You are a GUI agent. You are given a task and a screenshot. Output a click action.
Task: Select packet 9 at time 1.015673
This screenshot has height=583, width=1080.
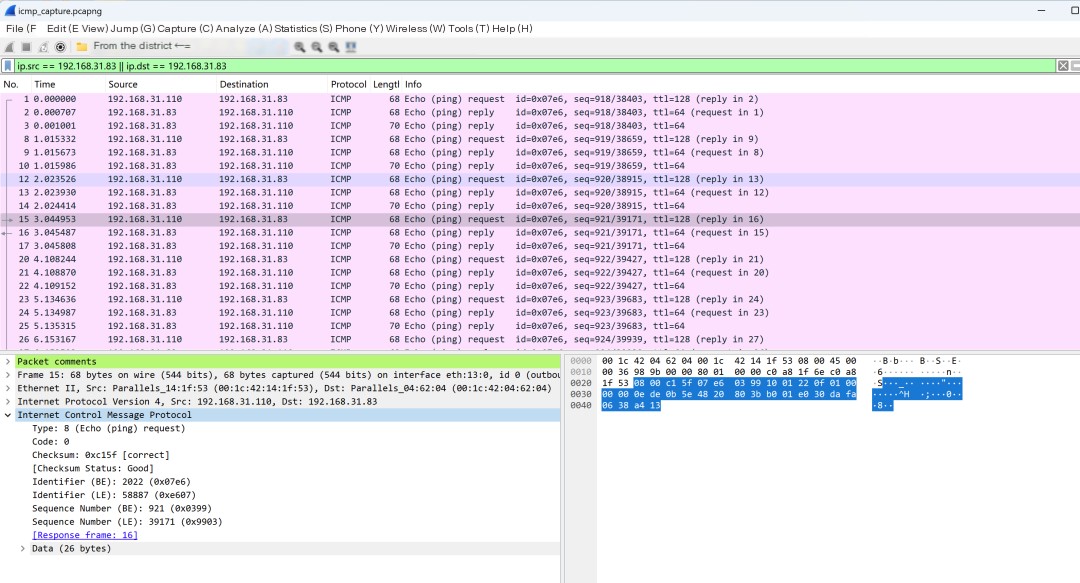click(x=540, y=152)
